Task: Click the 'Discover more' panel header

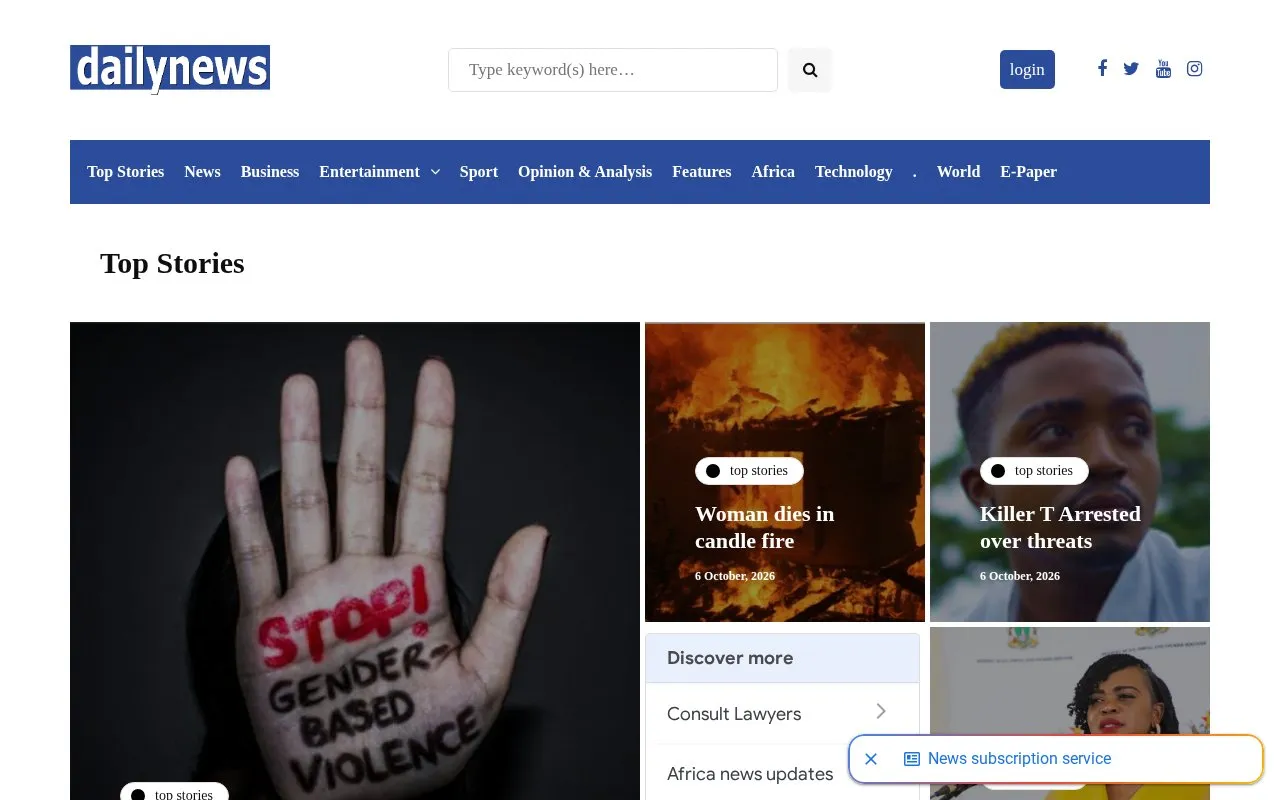Action: (x=782, y=658)
